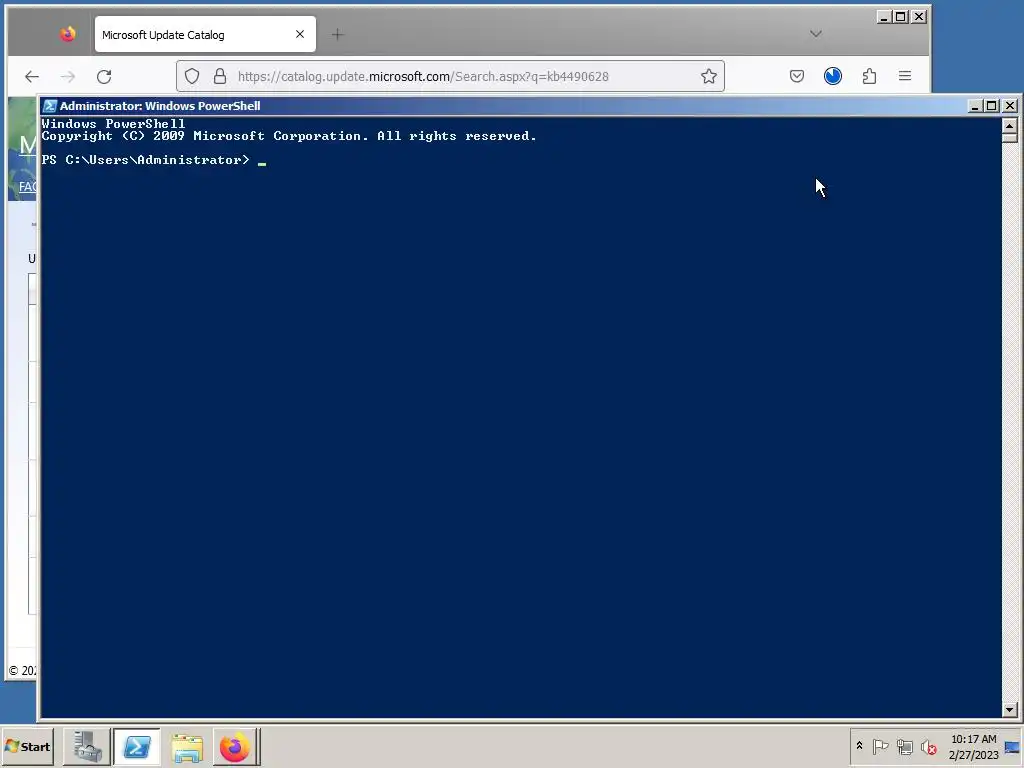
Task: Select the Microsoft Update Catalog tab
Action: coord(205,35)
